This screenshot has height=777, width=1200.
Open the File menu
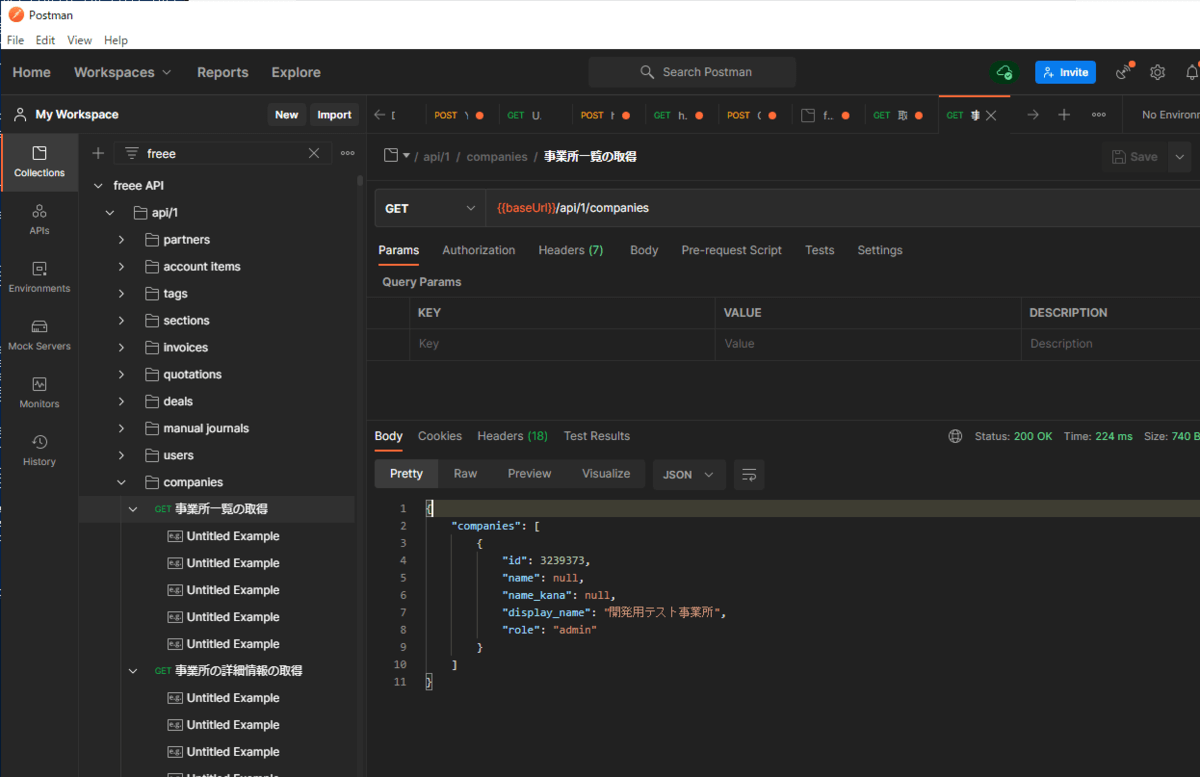(15, 40)
